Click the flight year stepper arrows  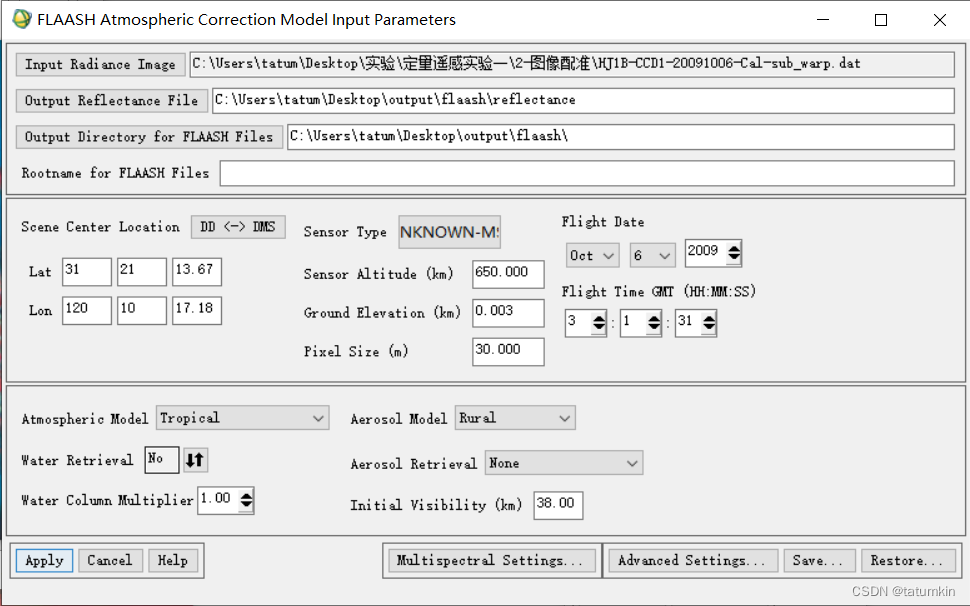(734, 252)
